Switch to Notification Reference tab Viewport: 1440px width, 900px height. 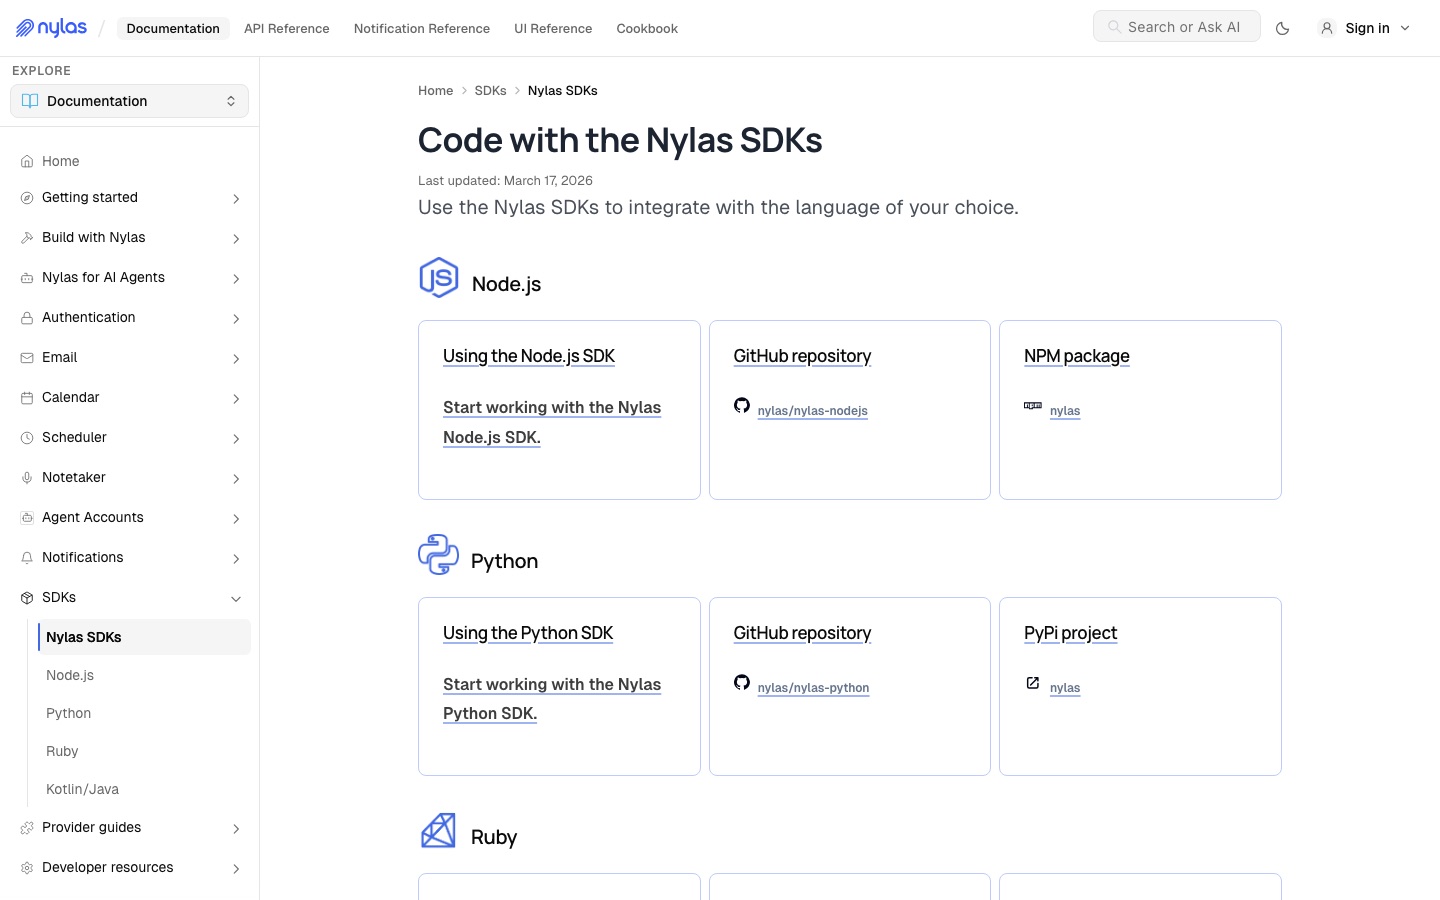click(422, 28)
